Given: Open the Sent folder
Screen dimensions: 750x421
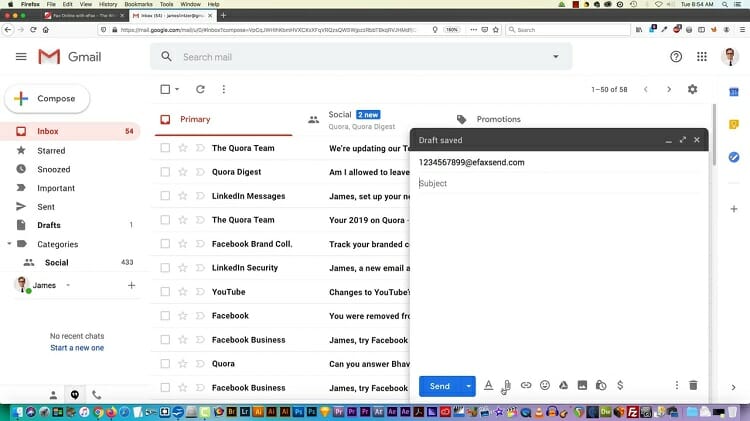Looking at the screenshot, I should 71,207.
